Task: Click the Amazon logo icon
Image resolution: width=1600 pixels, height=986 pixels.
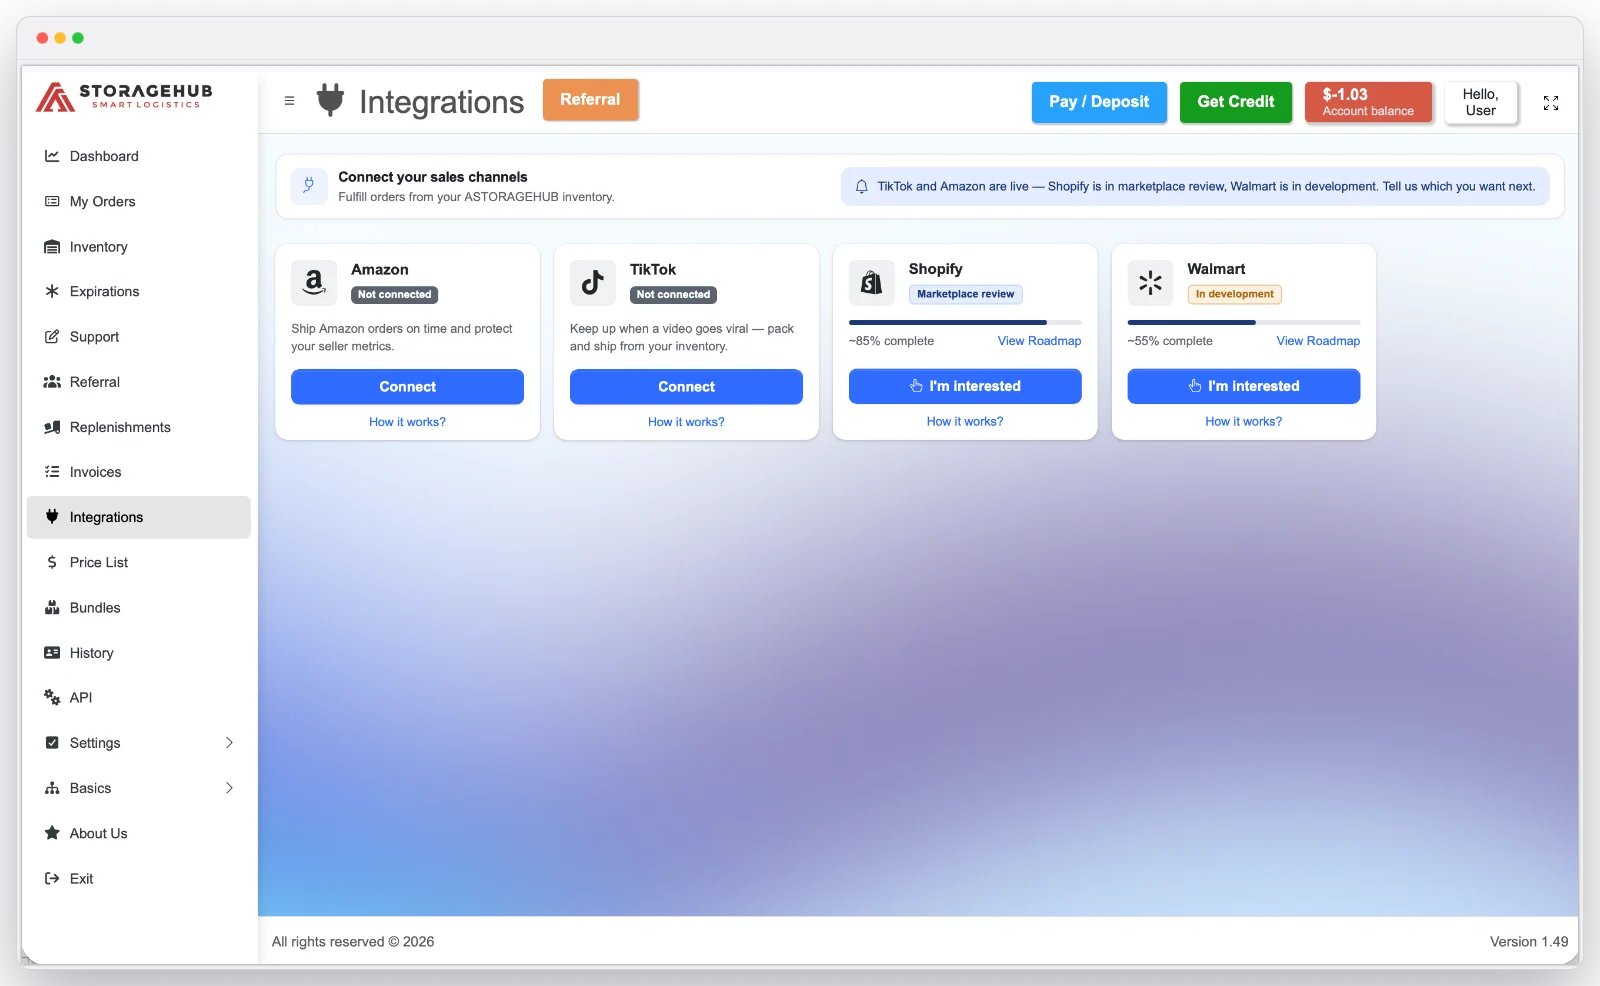Action: pyautogui.click(x=314, y=283)
